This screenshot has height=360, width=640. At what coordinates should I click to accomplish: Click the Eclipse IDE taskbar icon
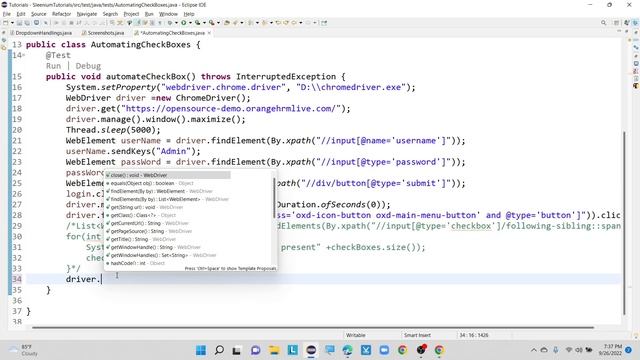311,350
